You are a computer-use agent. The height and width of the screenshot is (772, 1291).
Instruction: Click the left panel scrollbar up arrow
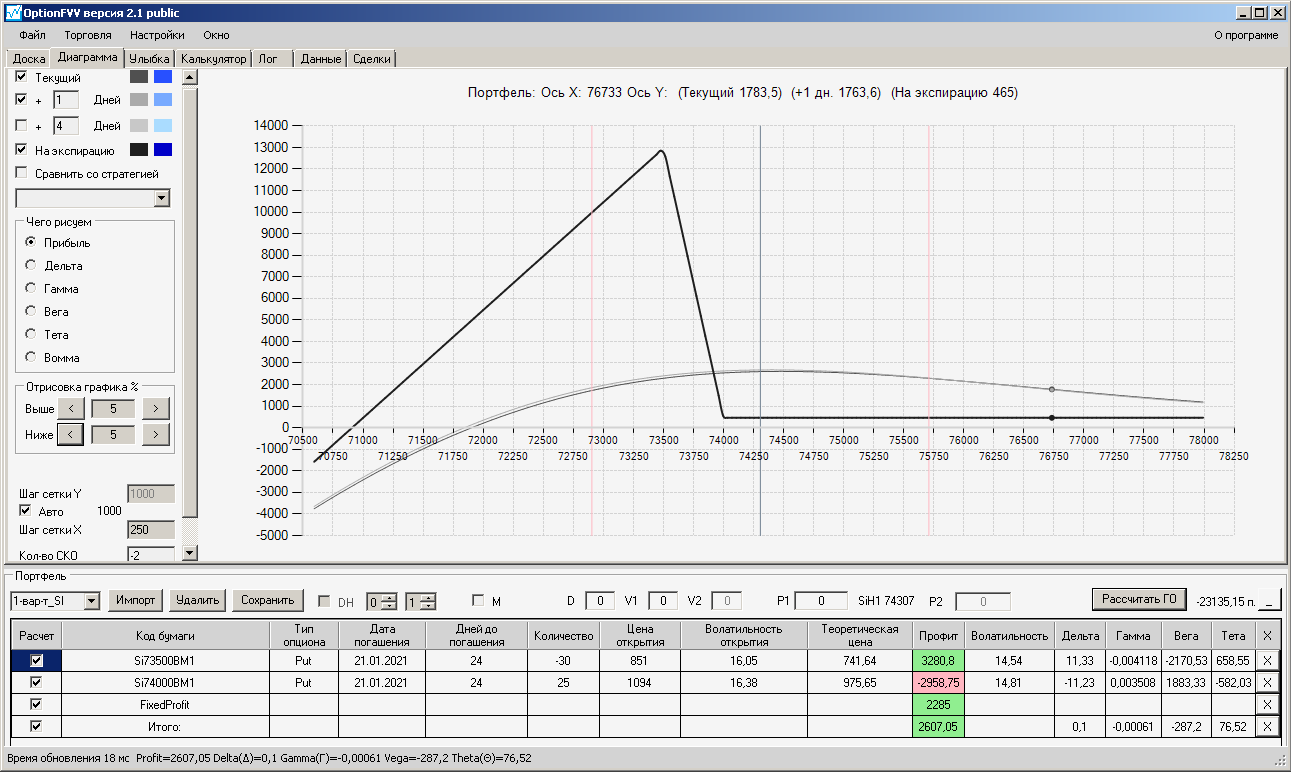[x=190, y=76]
